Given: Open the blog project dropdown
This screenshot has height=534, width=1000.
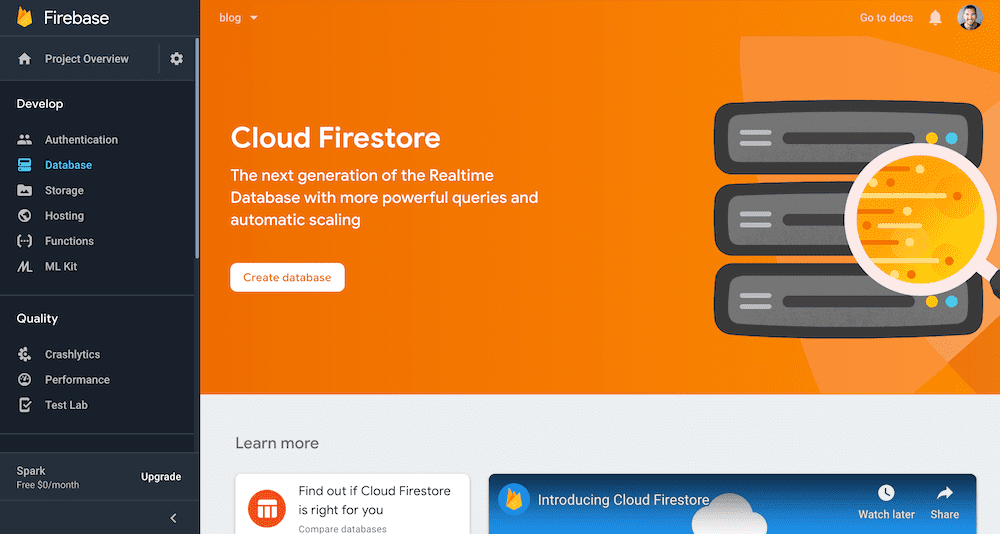Looking at the screenshot, I should [x=239, y=18].
